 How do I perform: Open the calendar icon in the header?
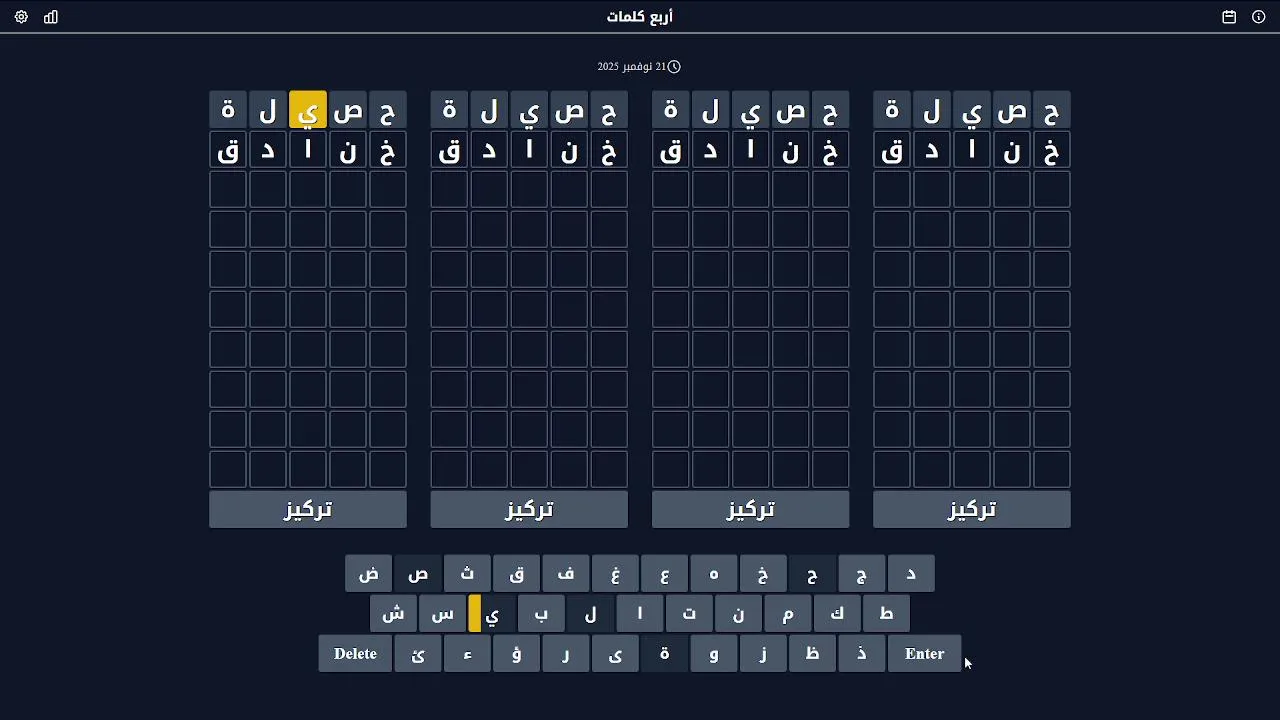pyautogui.click(x=1229, y=17)
